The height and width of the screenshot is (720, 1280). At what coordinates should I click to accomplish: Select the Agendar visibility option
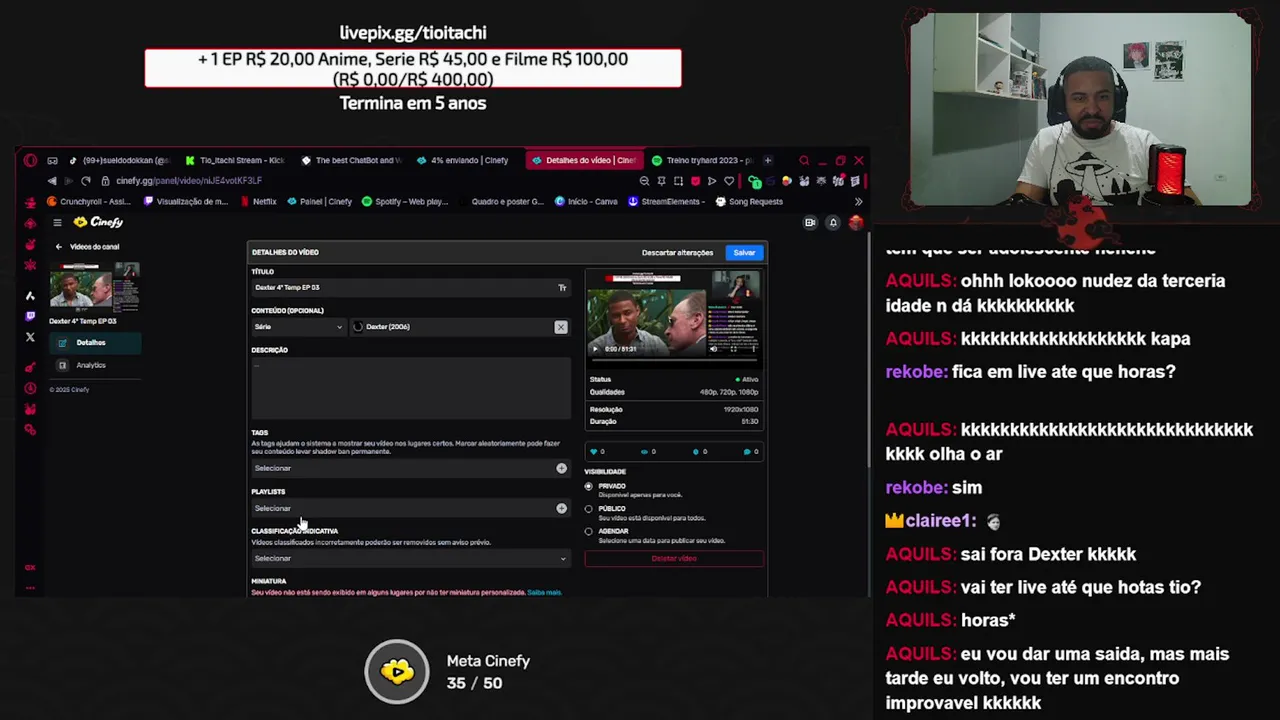click(588, 532)
